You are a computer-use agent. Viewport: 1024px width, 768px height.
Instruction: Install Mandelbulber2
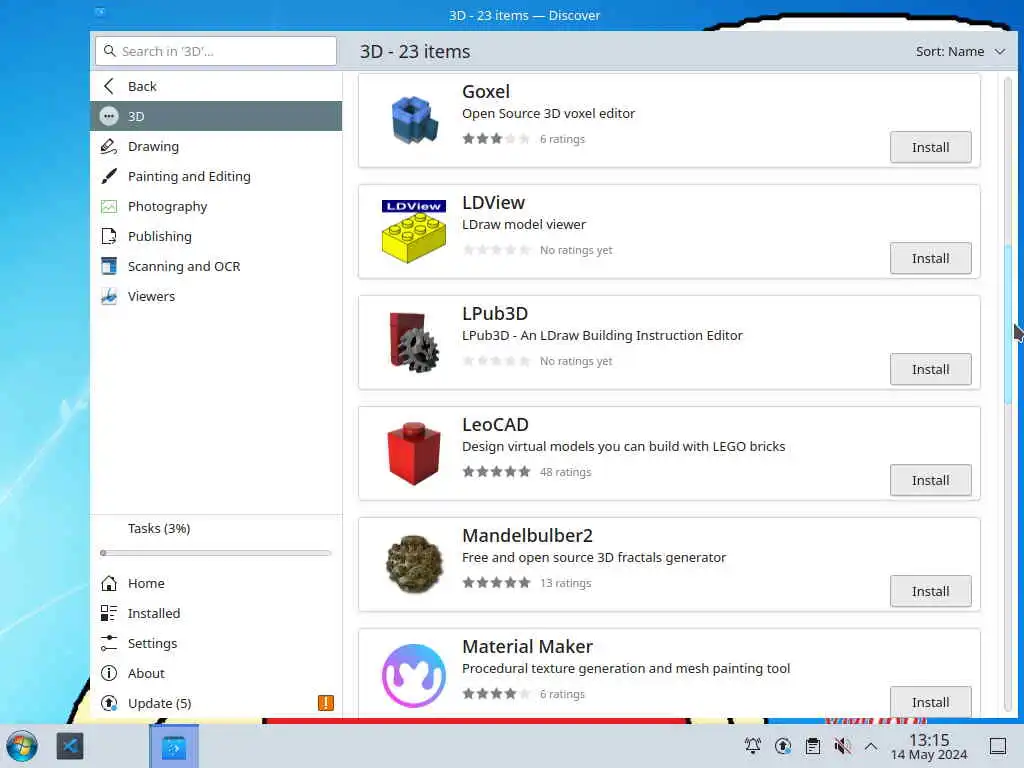coord(930,592)
